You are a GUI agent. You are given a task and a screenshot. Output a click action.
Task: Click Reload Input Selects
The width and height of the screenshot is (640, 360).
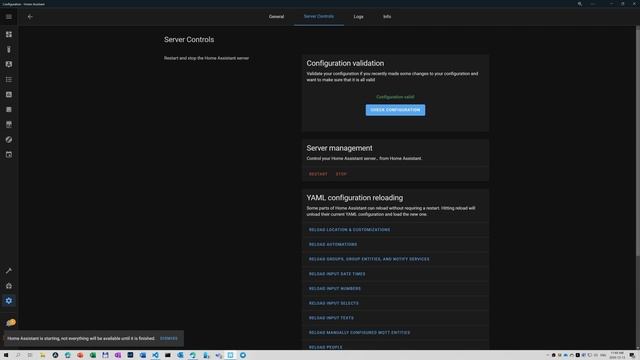[333, 303]
